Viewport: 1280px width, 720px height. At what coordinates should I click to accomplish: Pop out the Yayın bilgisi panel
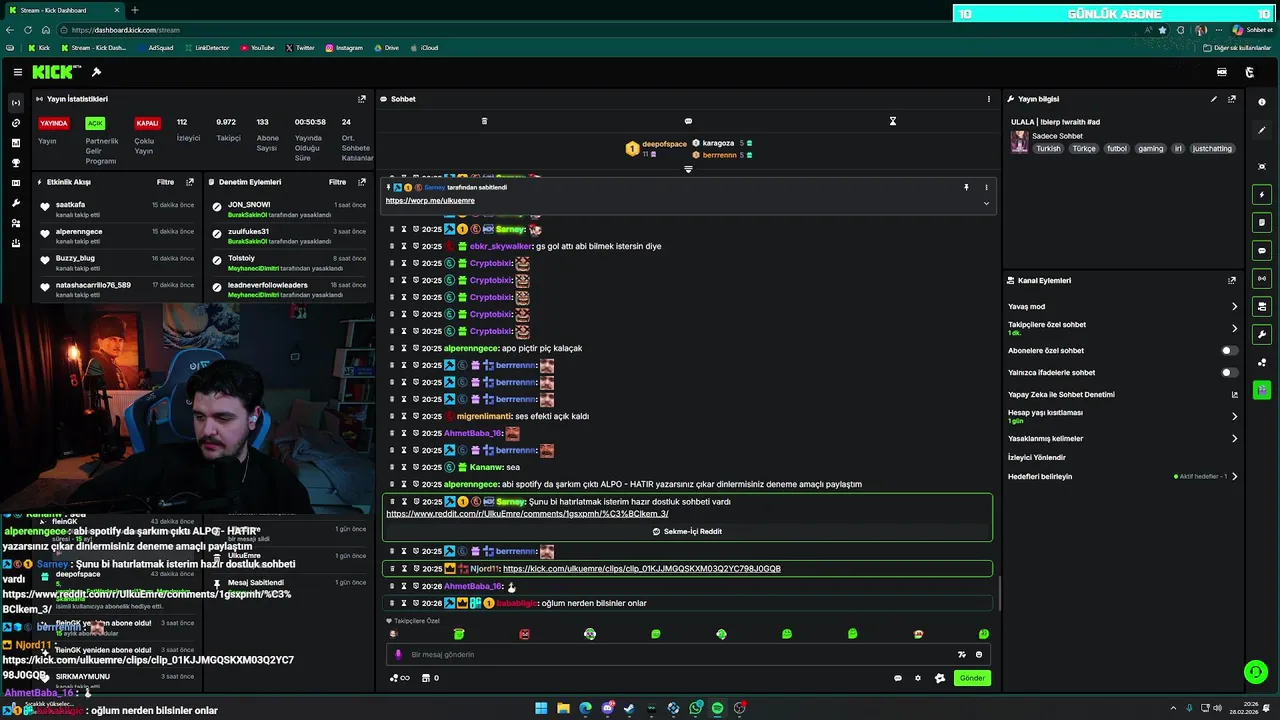pyautogui.click(x=1232, y=99)
